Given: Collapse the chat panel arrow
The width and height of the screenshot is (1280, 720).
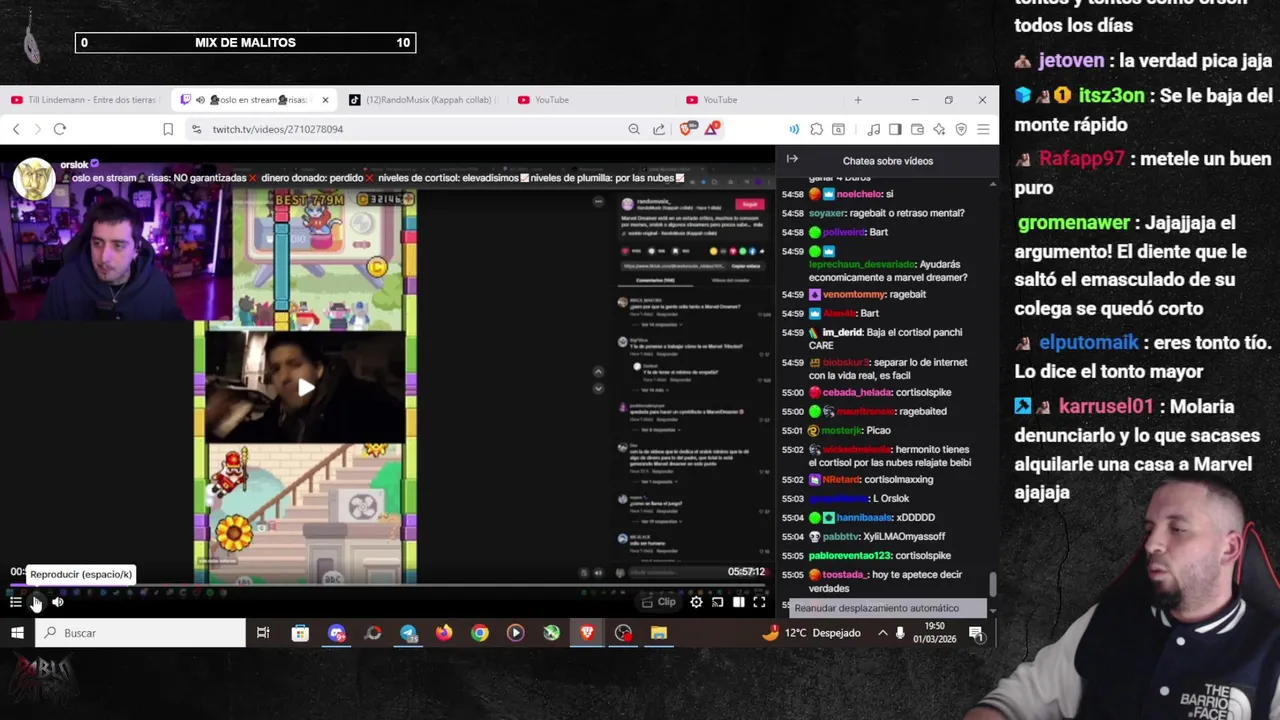Looking at the screenshot, I should pos(792,159).
